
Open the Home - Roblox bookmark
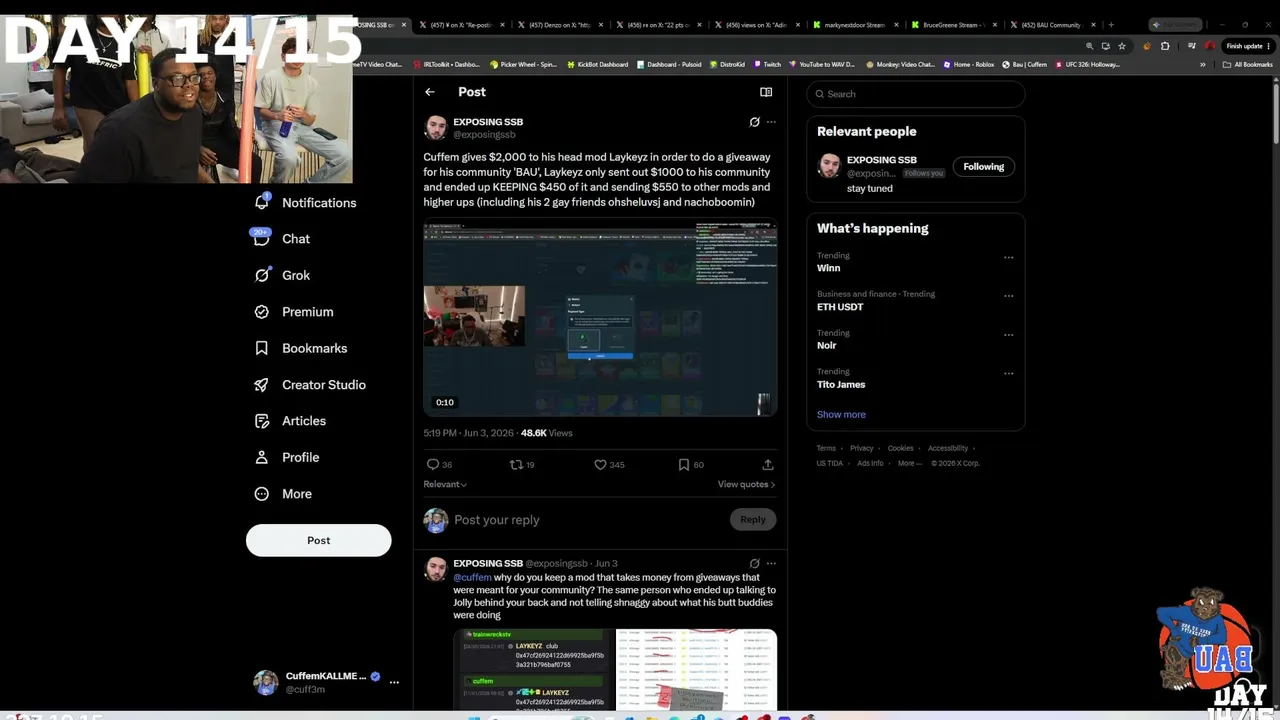(x=968, y=64)
